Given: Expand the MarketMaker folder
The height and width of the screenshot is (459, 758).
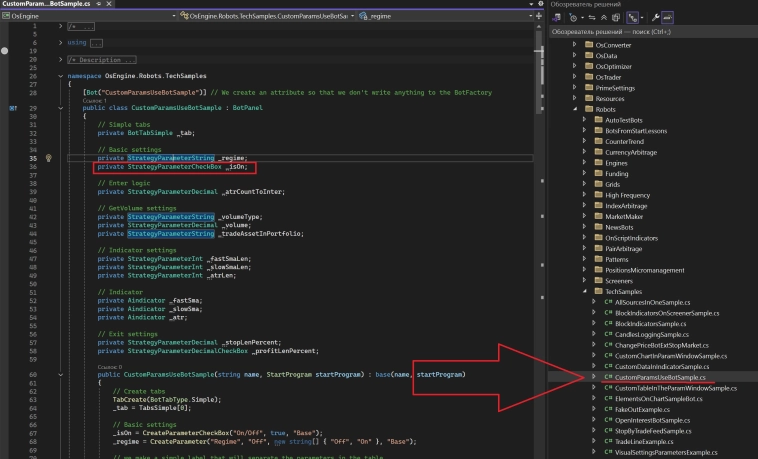Looking at the screenshot, I should (583, 215).
